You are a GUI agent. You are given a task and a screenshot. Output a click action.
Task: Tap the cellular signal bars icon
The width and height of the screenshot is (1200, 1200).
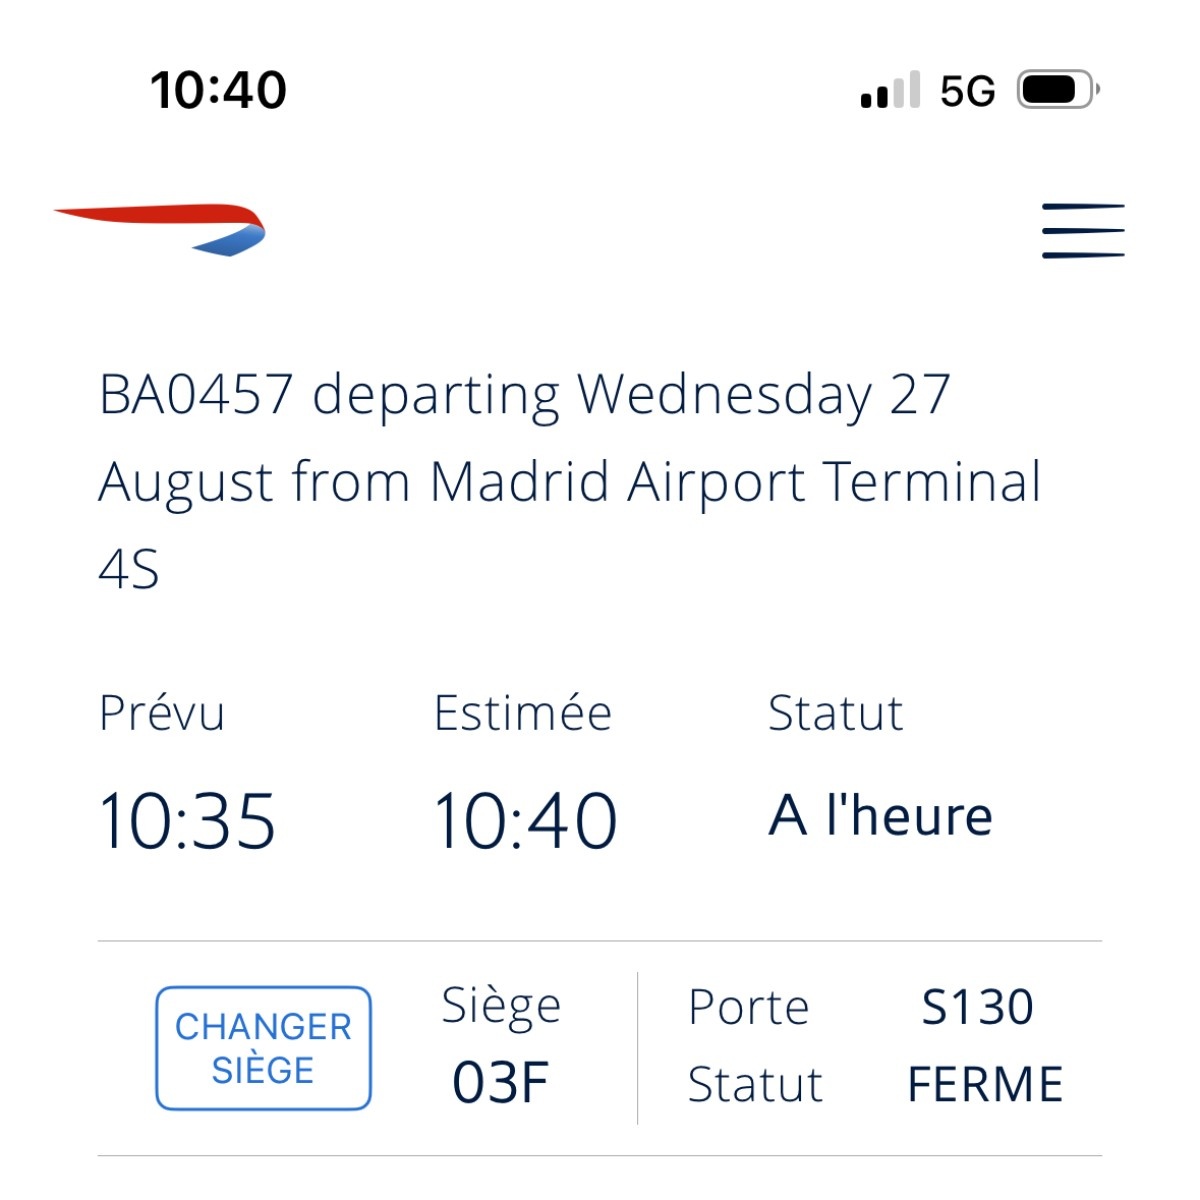pos(890,91)
